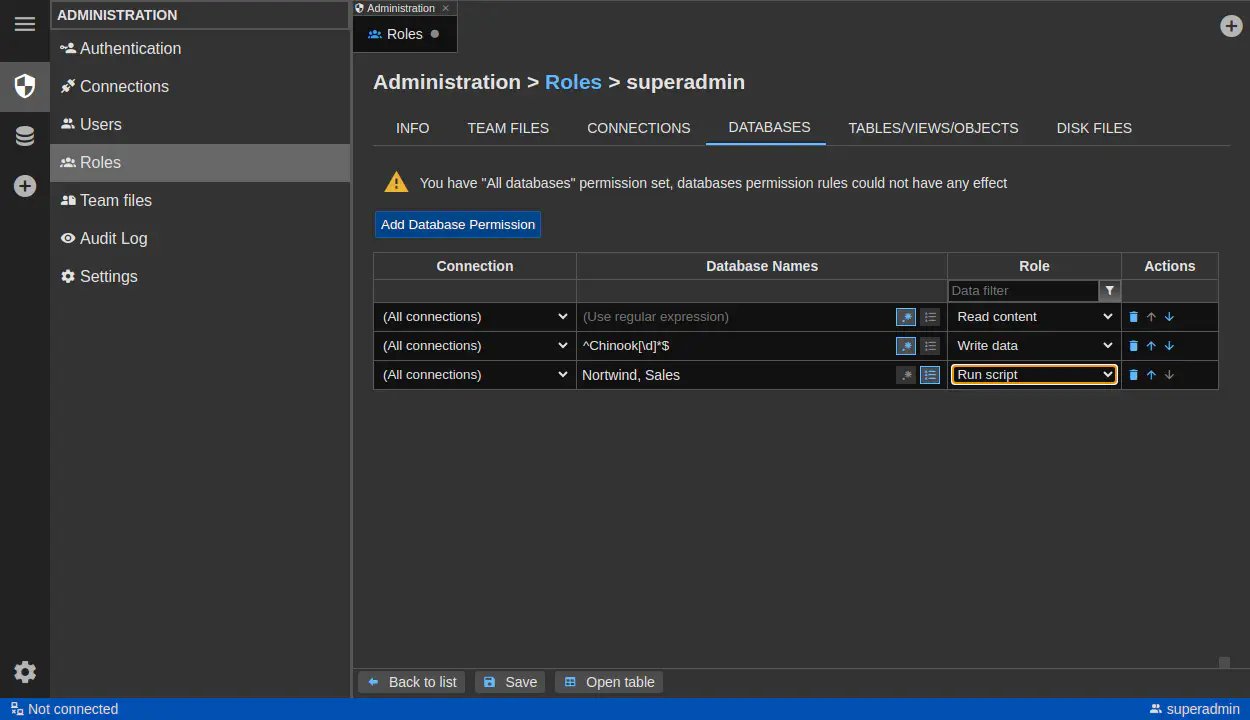1250x720 pixels.
Task: Delete the Write data permission row
Action: pyautogui.click(x=1133, y=346)
